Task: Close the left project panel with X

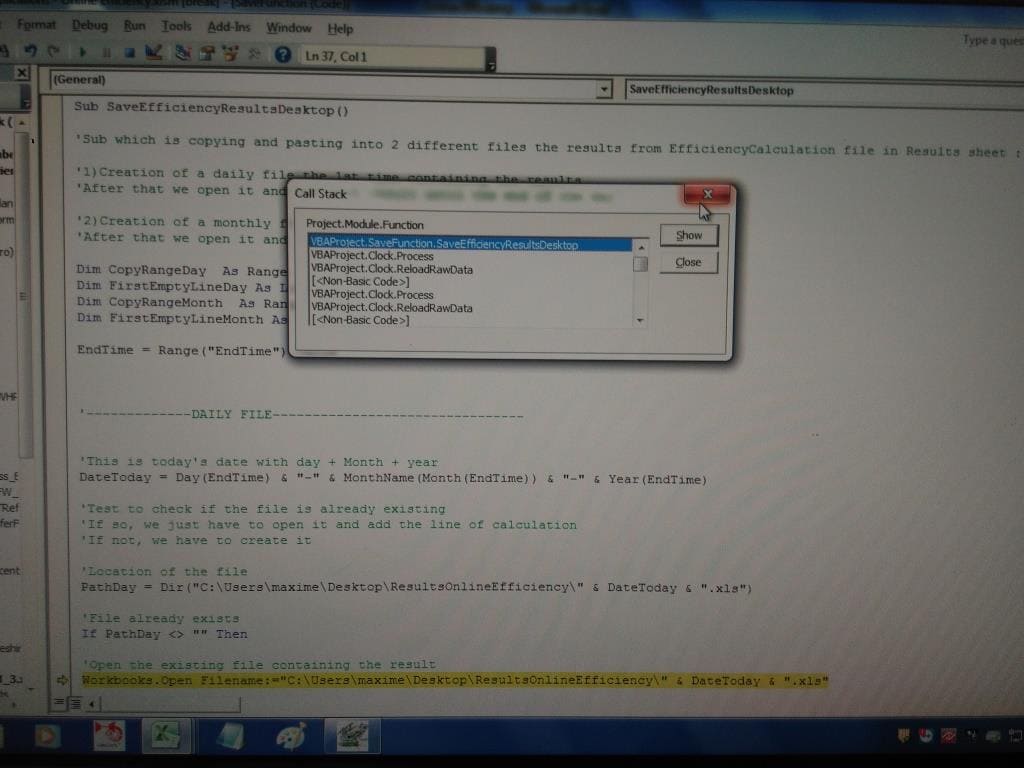Action: click(x=22, y=72)
